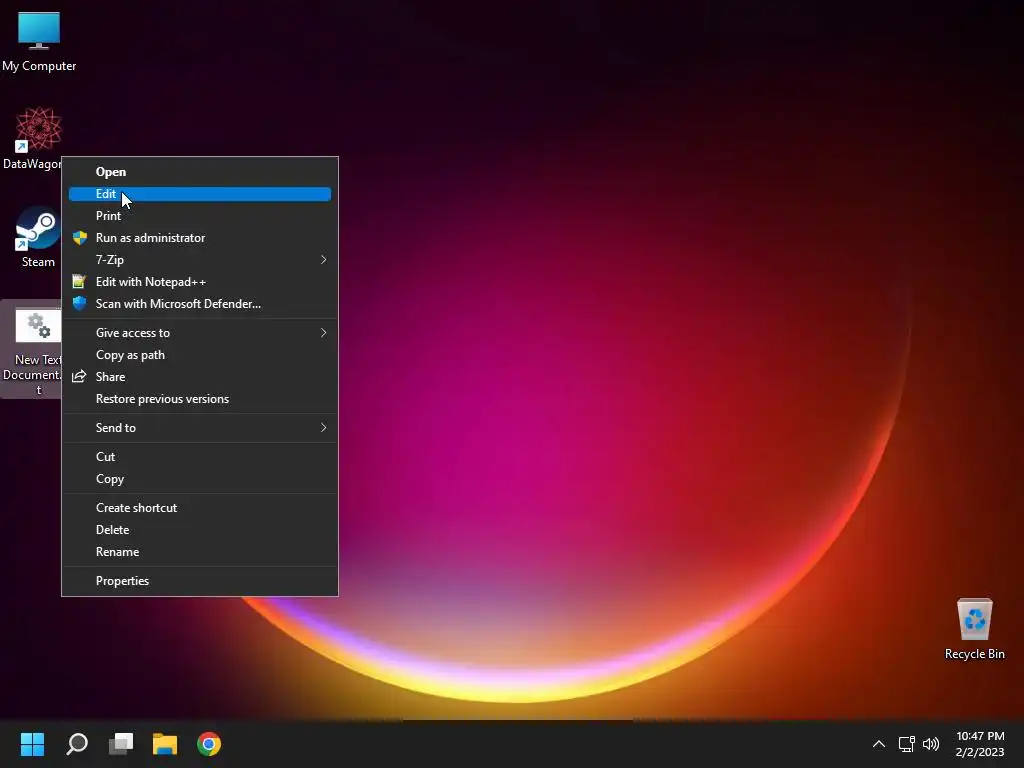Expand the Give access to submenu

200,333
